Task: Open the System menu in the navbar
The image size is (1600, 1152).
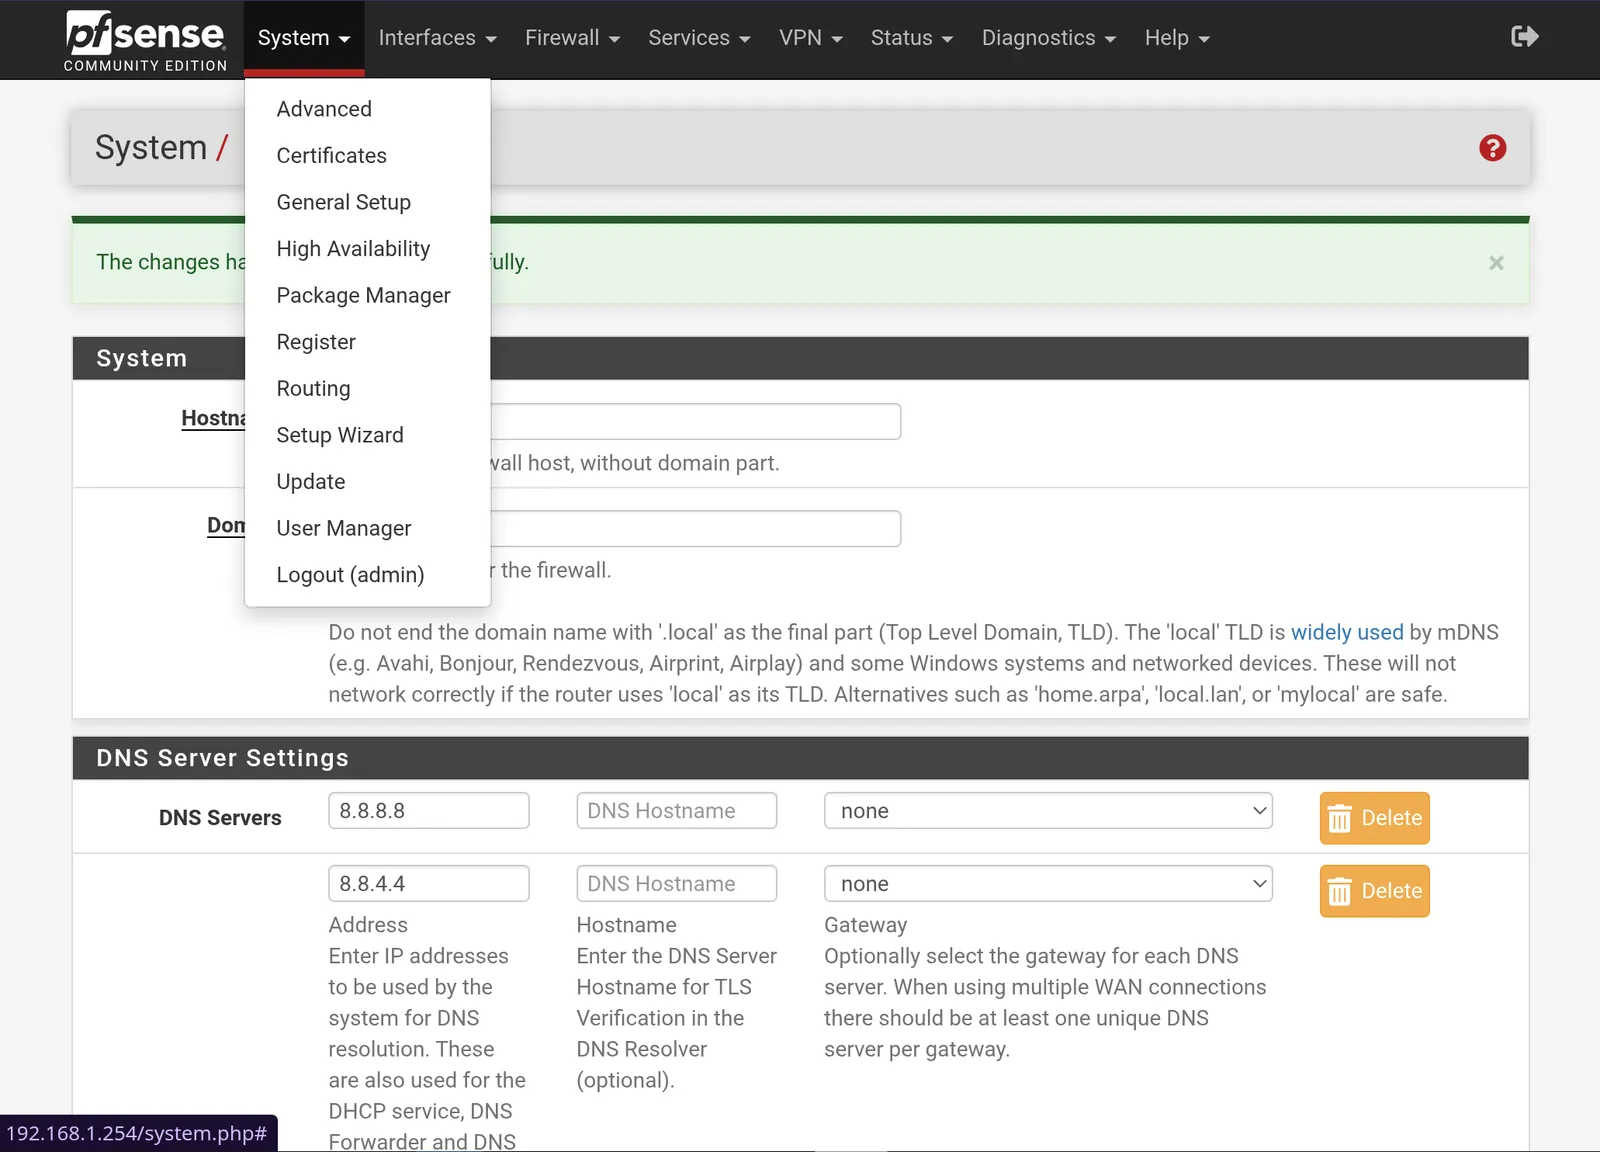Action: [x=304, y=38]
